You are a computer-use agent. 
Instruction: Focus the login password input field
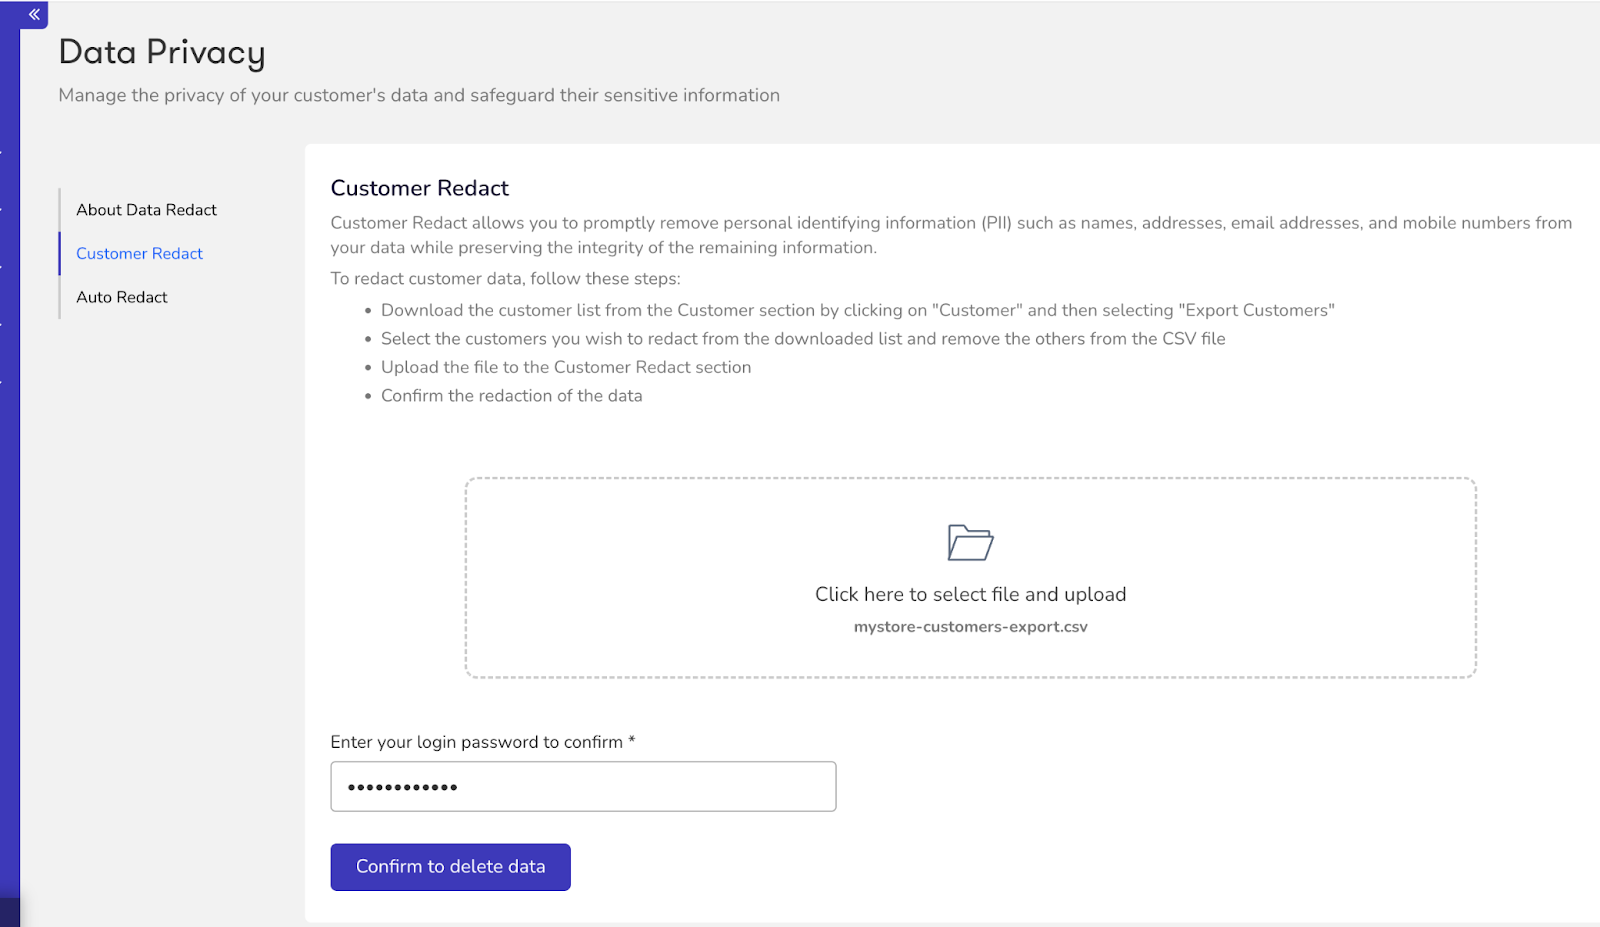pos(583,787)
